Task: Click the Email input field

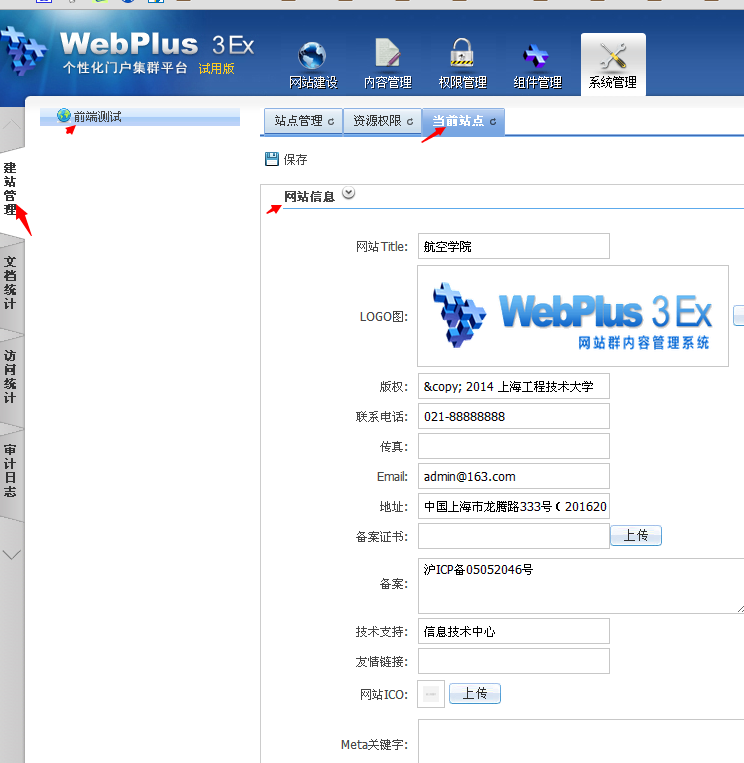Action: (x=513, y=476)
